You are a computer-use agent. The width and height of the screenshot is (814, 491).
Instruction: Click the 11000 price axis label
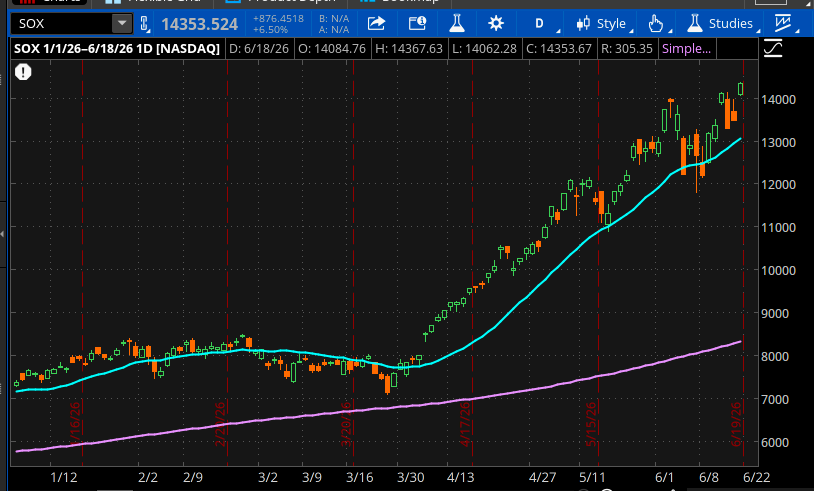point(778,227)
